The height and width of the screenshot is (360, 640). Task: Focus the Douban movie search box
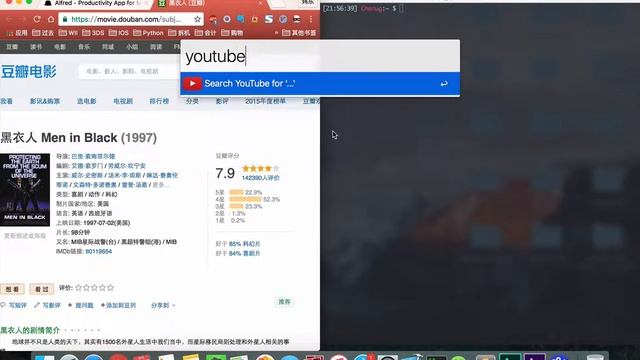coord(129,71)
